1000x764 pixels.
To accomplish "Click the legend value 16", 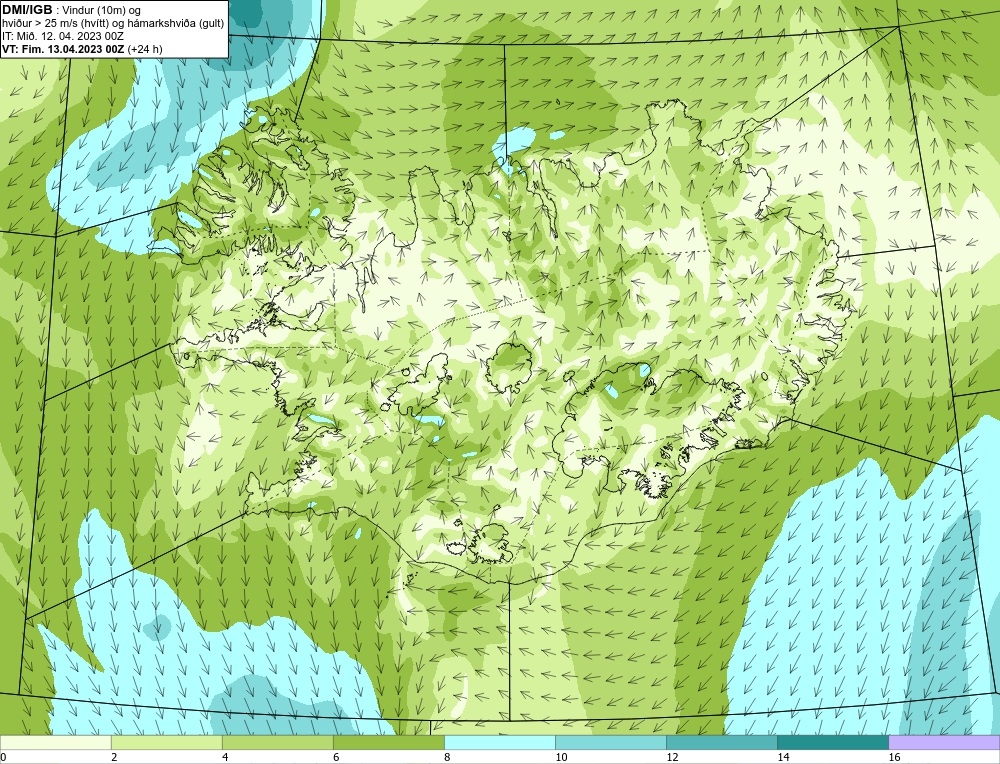I will tap(894, 757).
